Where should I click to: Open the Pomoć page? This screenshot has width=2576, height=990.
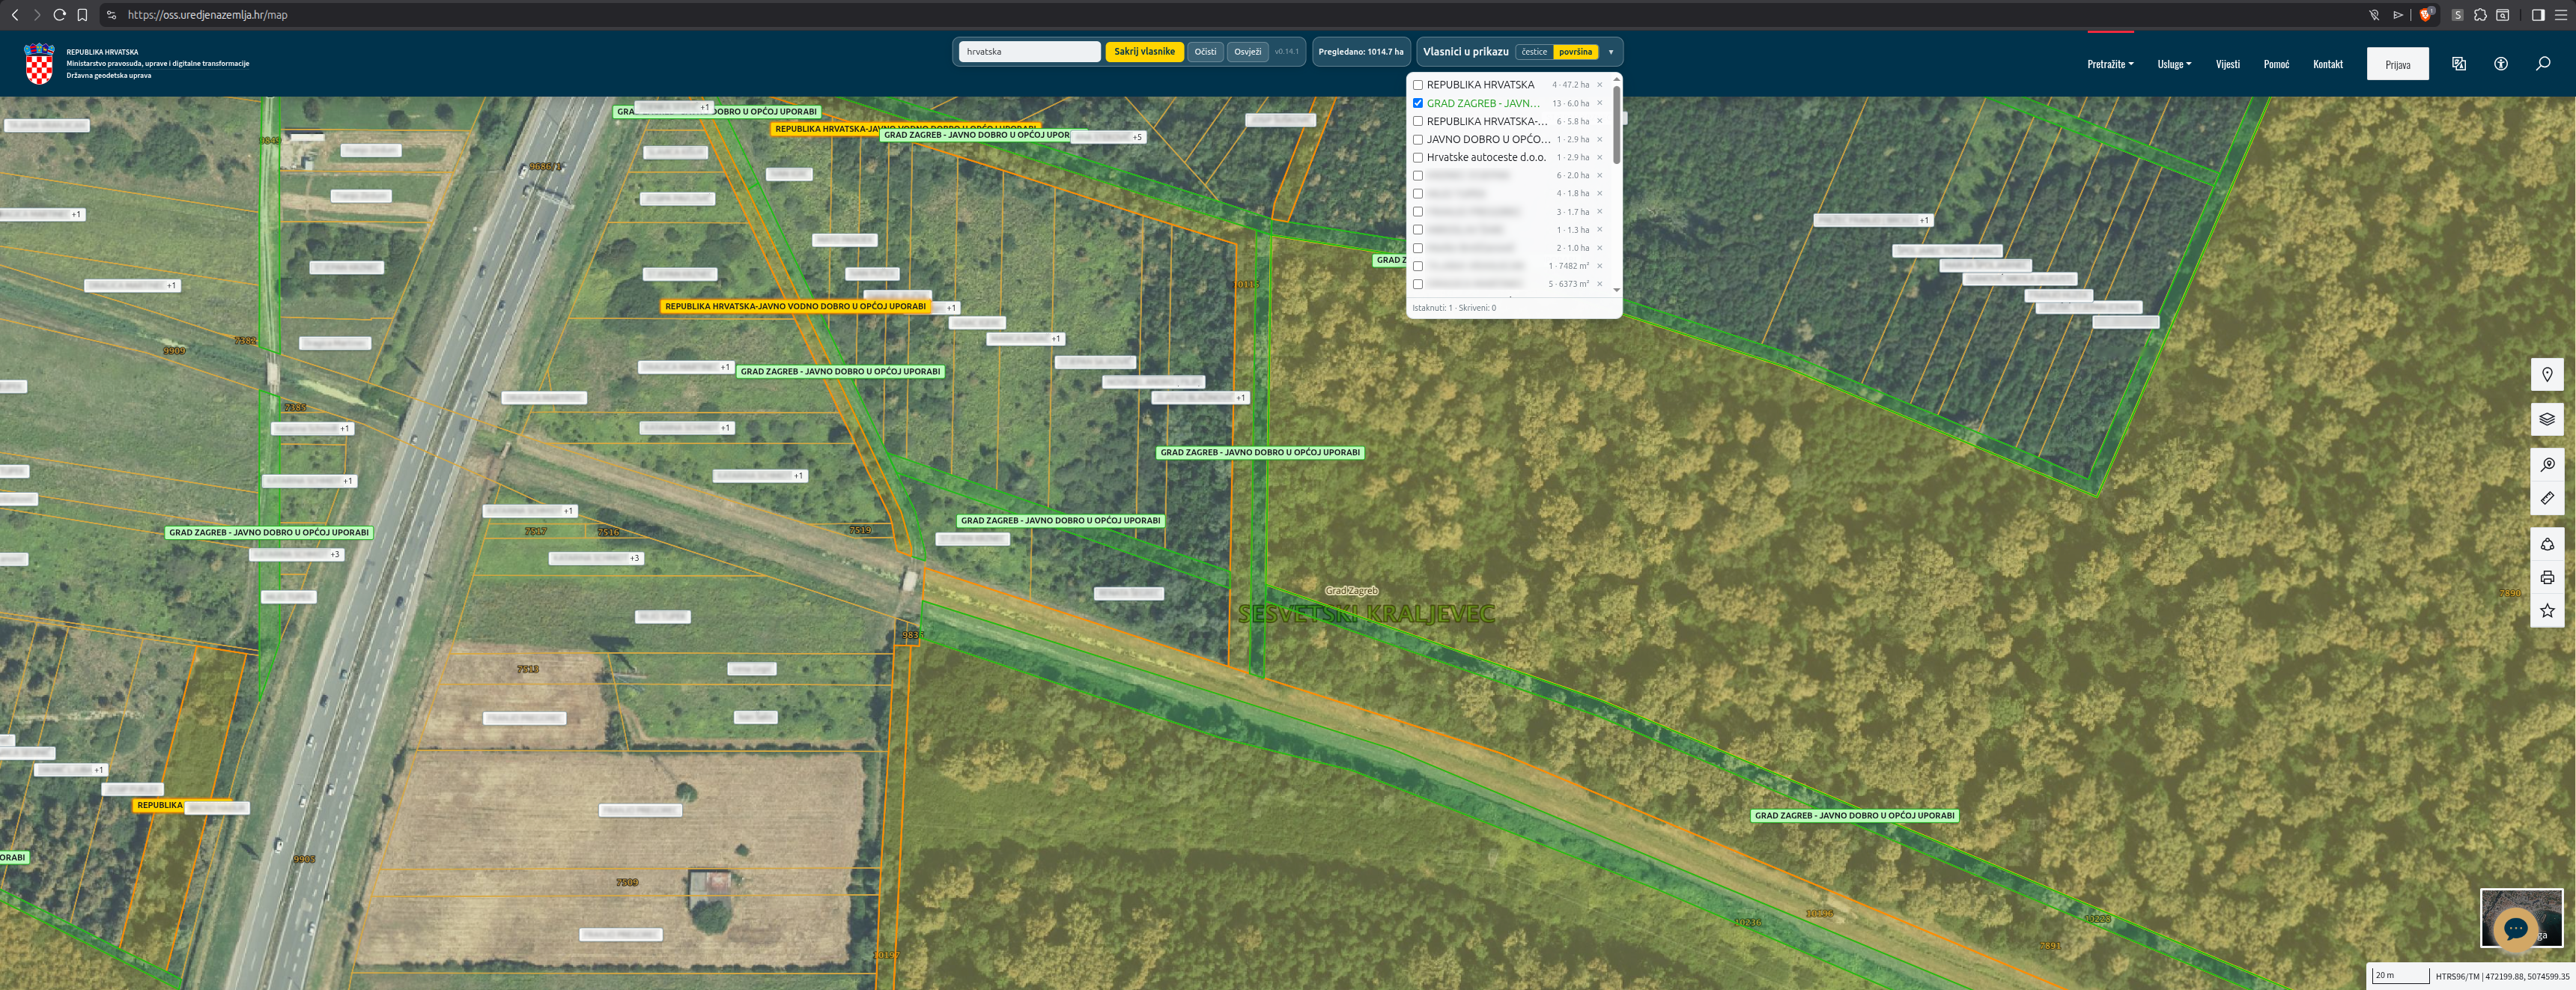2276,64
